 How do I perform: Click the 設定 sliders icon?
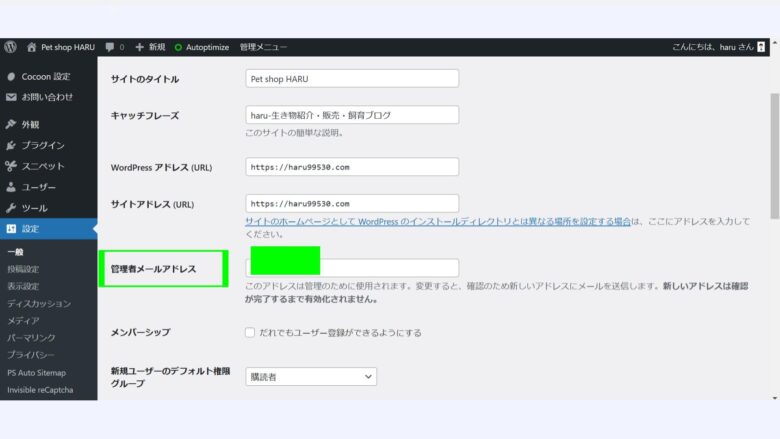point(11,229)
